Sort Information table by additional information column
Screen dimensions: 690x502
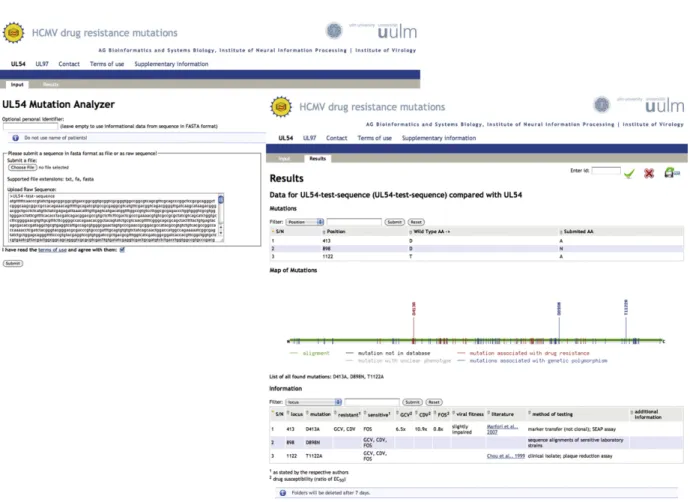pos(647,414)
